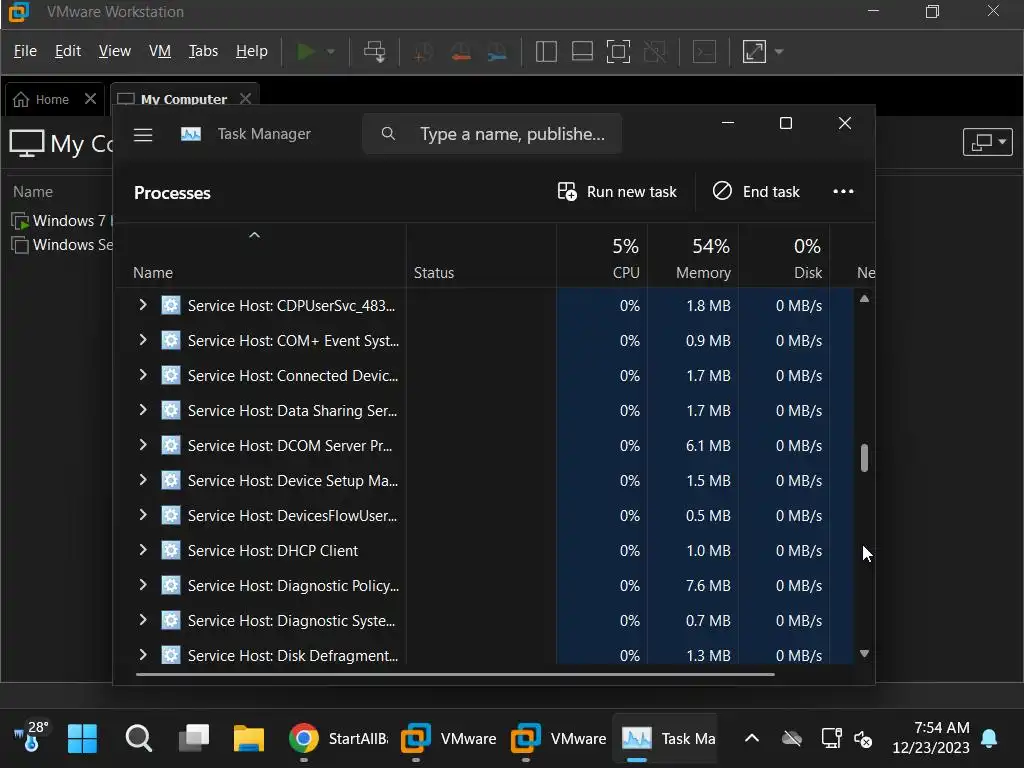Viewport: 1024px width, 768px height.
Task: Select Windows 7 VM in VMware library list
Action: coord(63,221)
